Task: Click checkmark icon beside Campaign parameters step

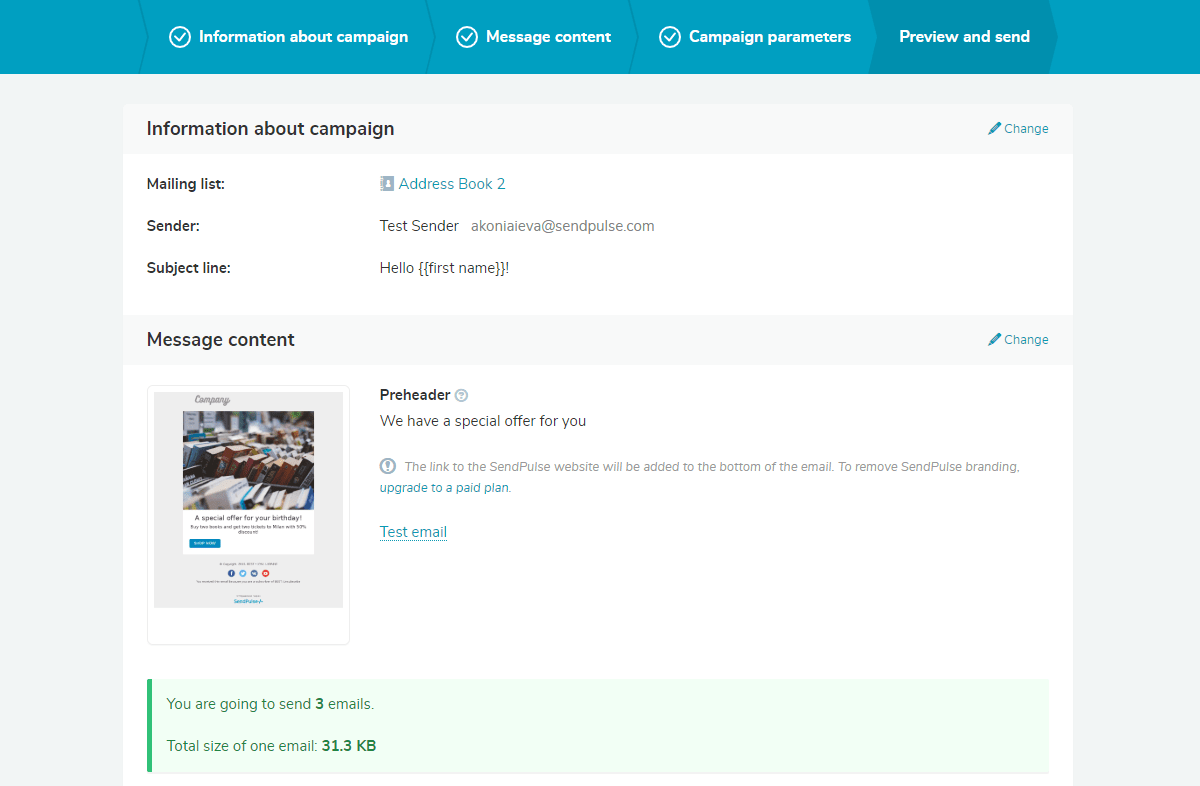Action: click(670, 37)
